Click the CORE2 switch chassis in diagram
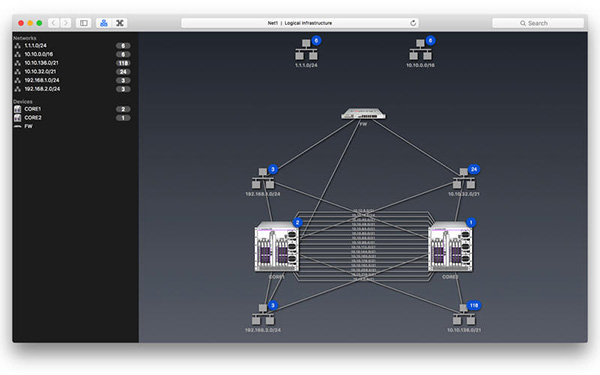Viewport: 600px width, 375px height. (450, 247)
